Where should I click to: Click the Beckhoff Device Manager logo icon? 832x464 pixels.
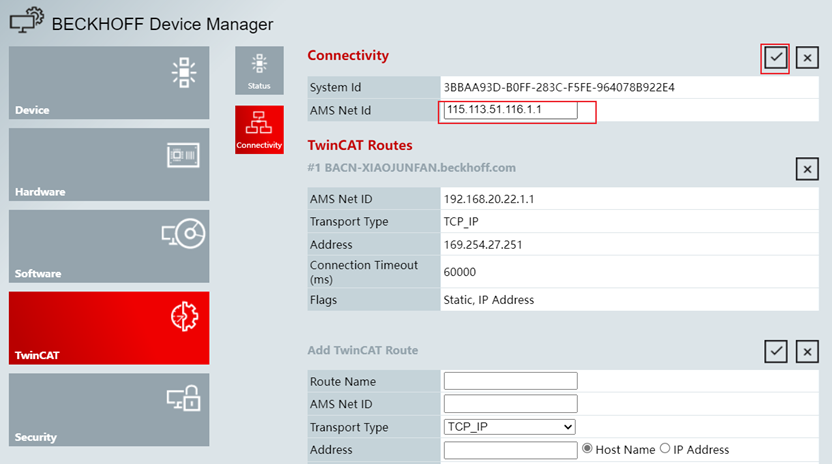[x=27, y=20]
